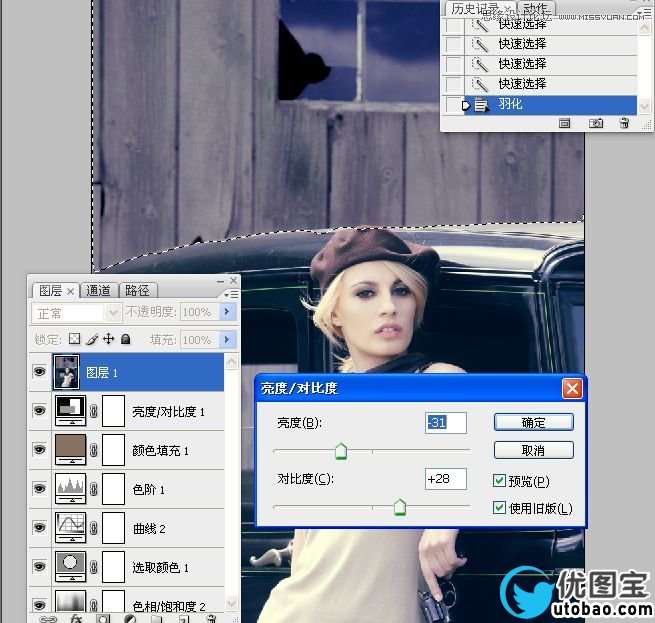The height and width of the screenshot is (623, 655).
Task: Click the 羽化 history state icon
Action: pos(481,105)
